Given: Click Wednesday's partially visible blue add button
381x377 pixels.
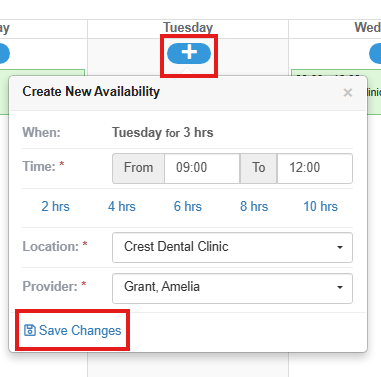Looking at the screenshot, I should click(375, 53).
